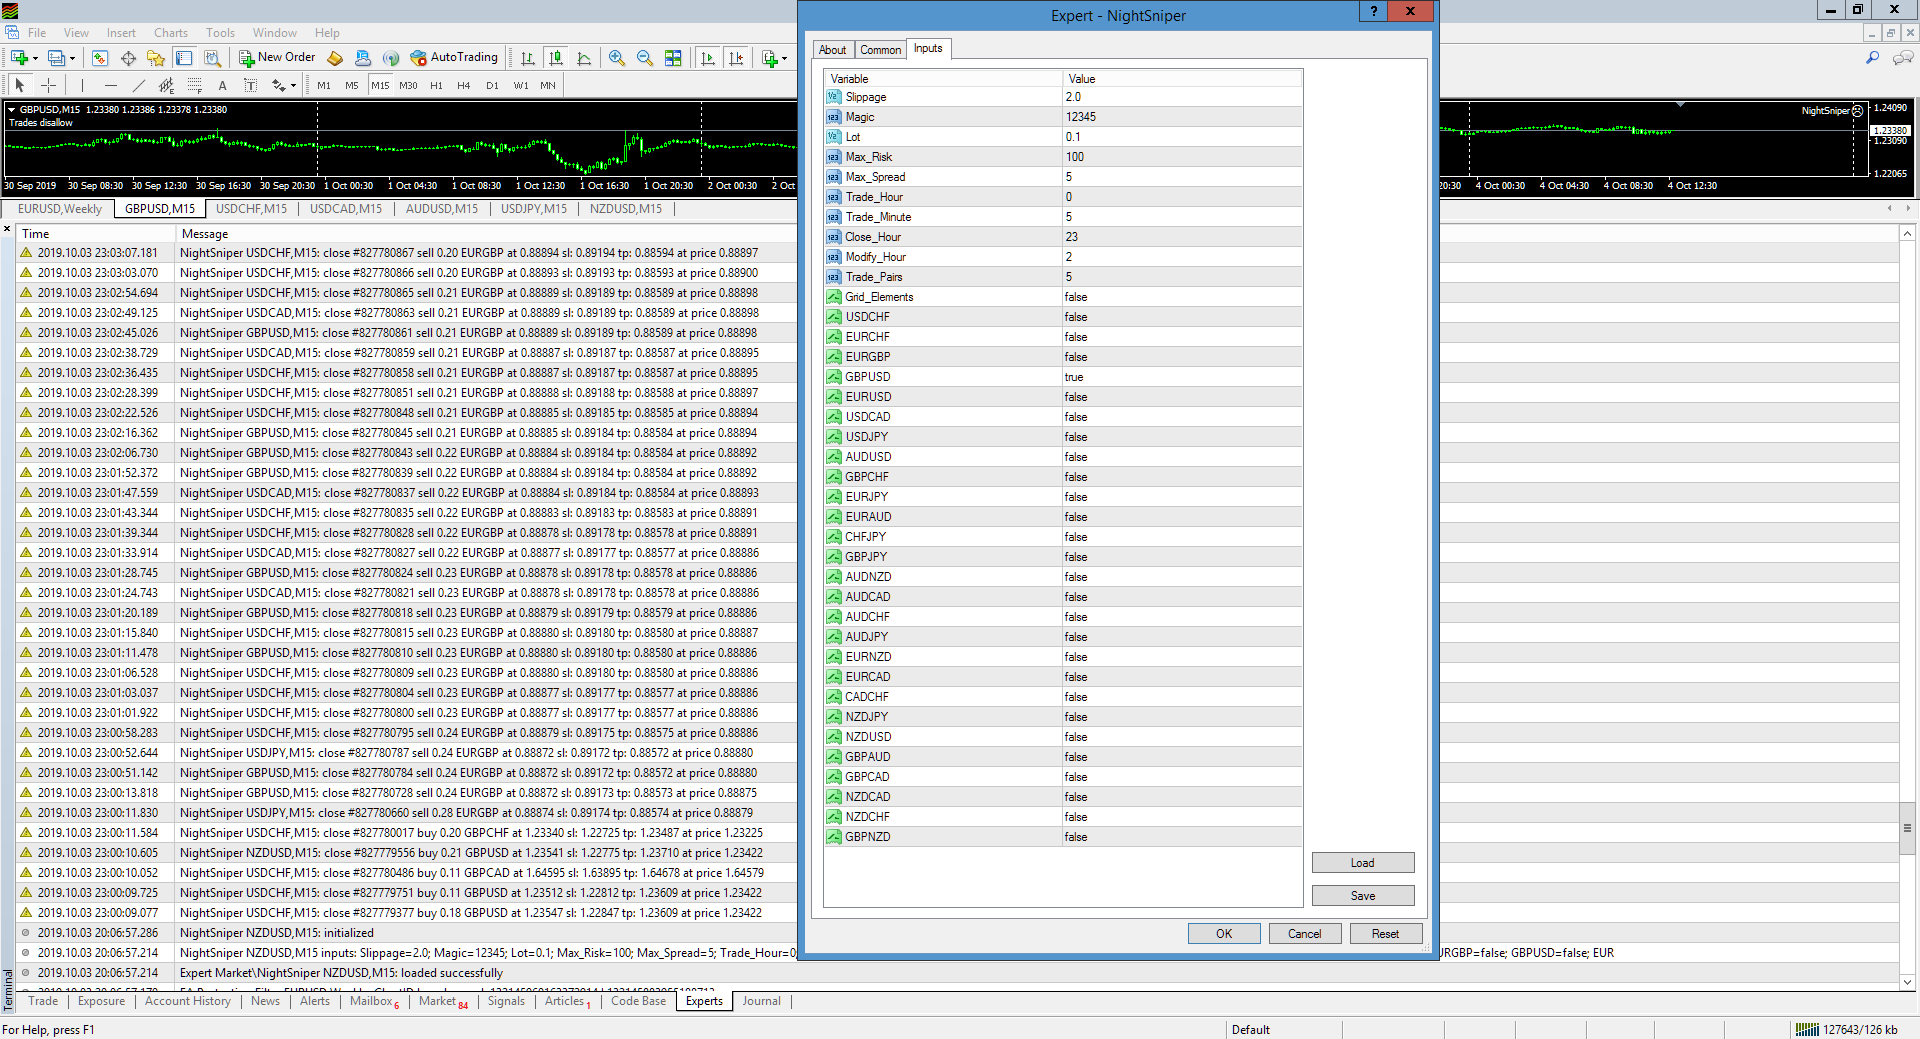Click the New Order button
This screenshot has width=1920, height=1039.
[x=277, y=58]
